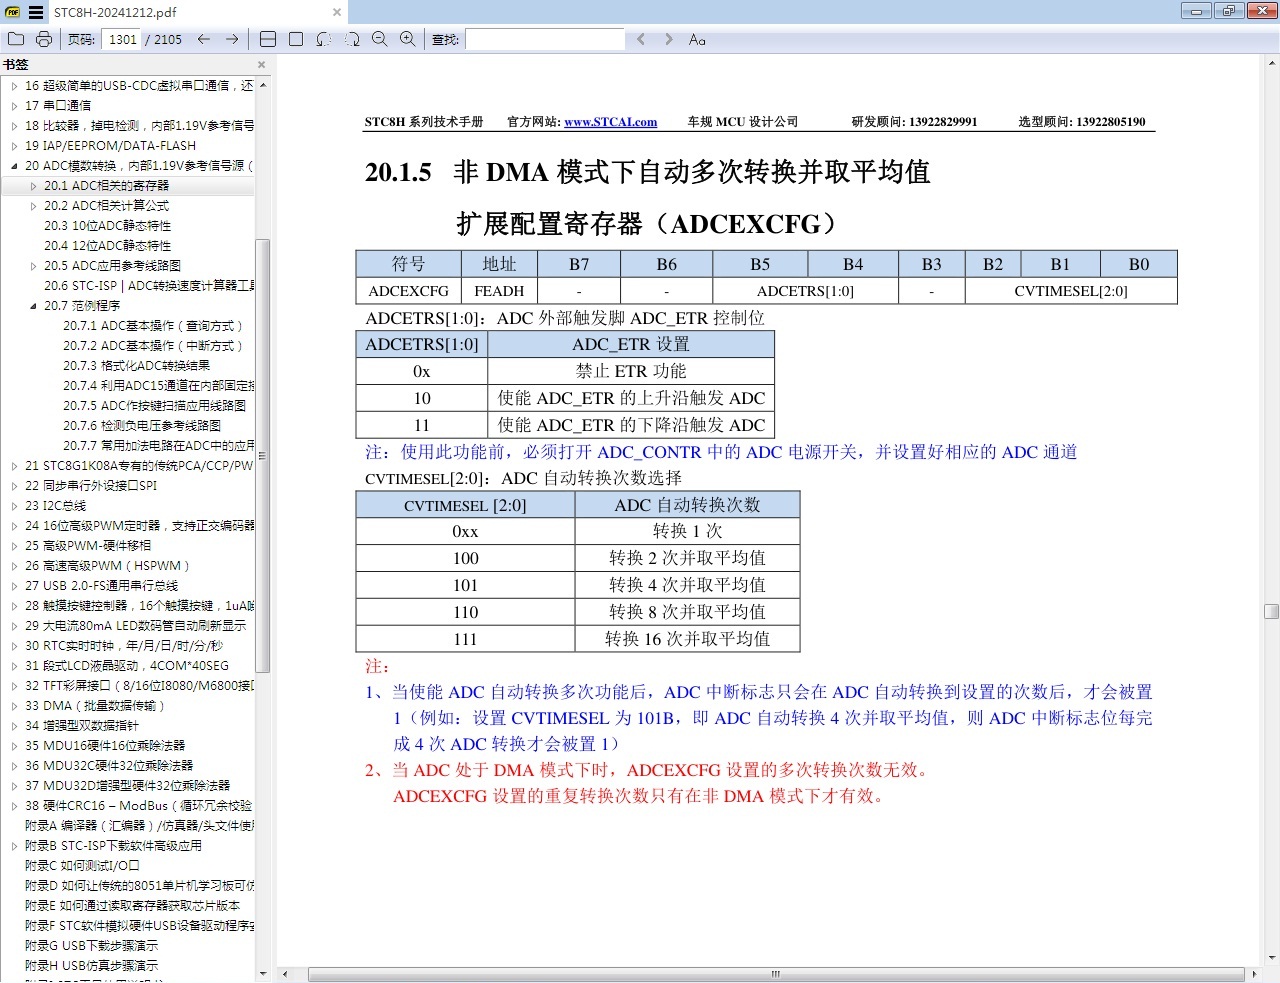Viewport: 1280px width, 983px height.
Task: Expand bookmark 17 串口通信
Action: click(x=14, y=106)
